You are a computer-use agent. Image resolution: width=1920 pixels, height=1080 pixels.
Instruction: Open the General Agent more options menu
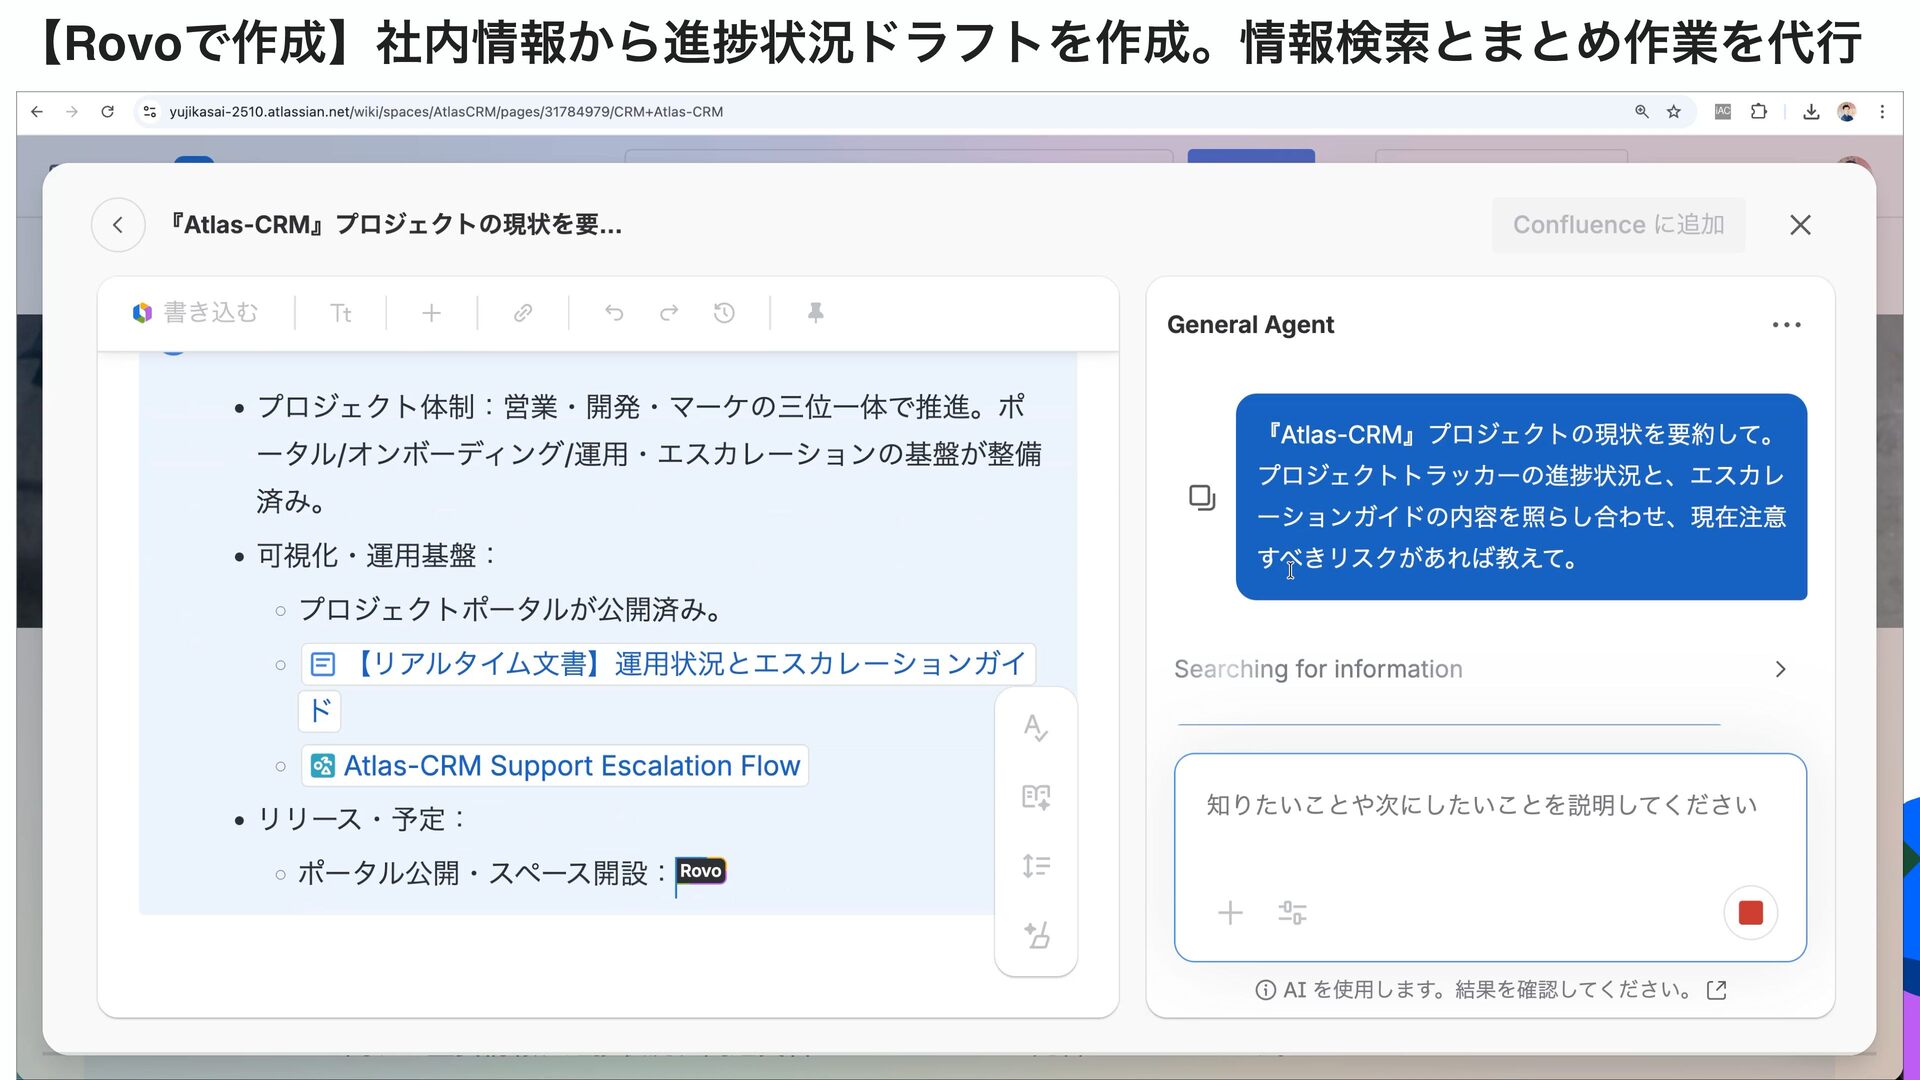pyautogui.click(x=1786, y=325)
